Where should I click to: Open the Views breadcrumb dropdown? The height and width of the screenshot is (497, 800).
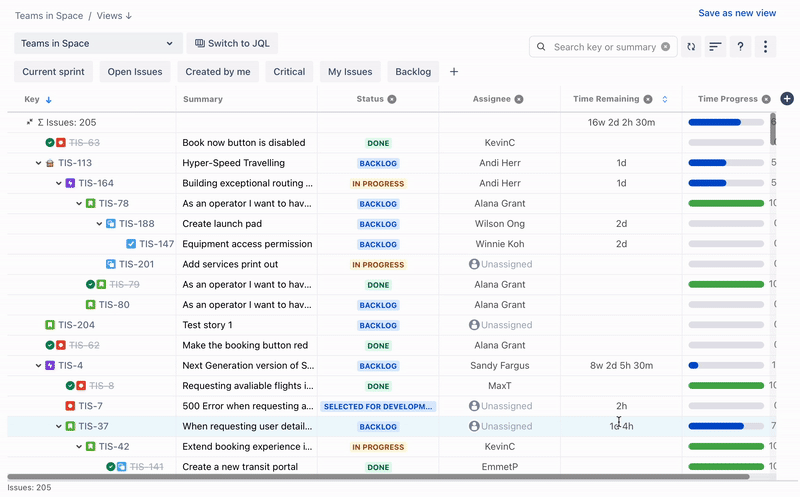coord(114,16)
